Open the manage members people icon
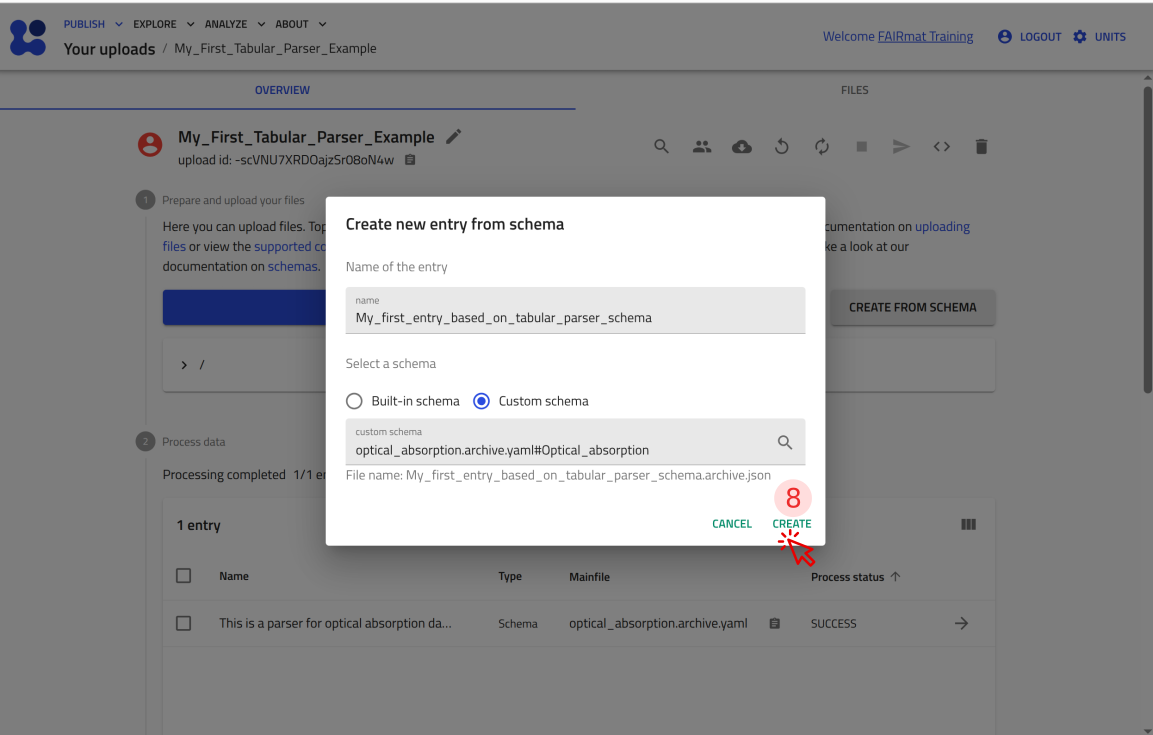The image size is (1153, 735). (x=702, y=147)
